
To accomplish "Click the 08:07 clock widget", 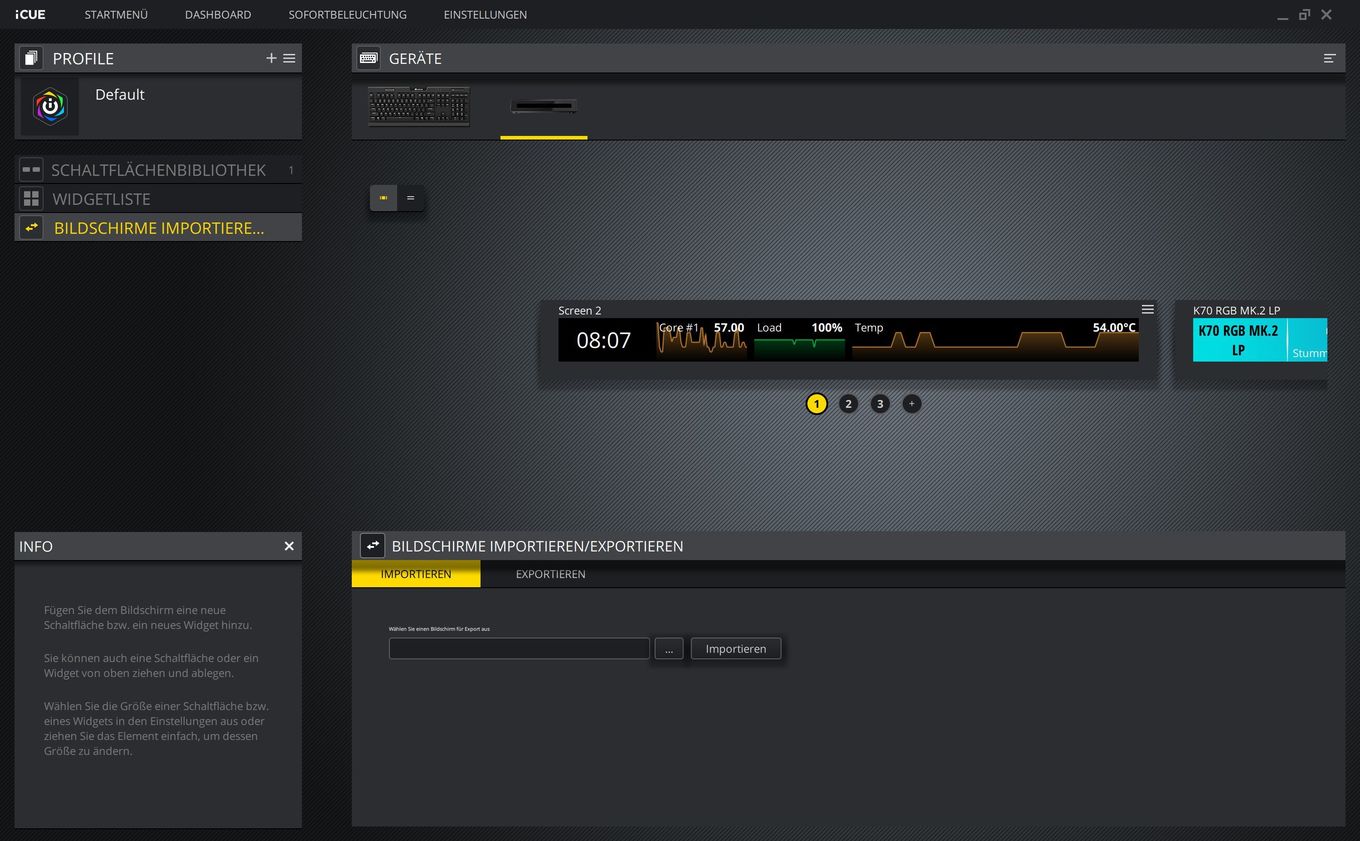I will (604, 340).
